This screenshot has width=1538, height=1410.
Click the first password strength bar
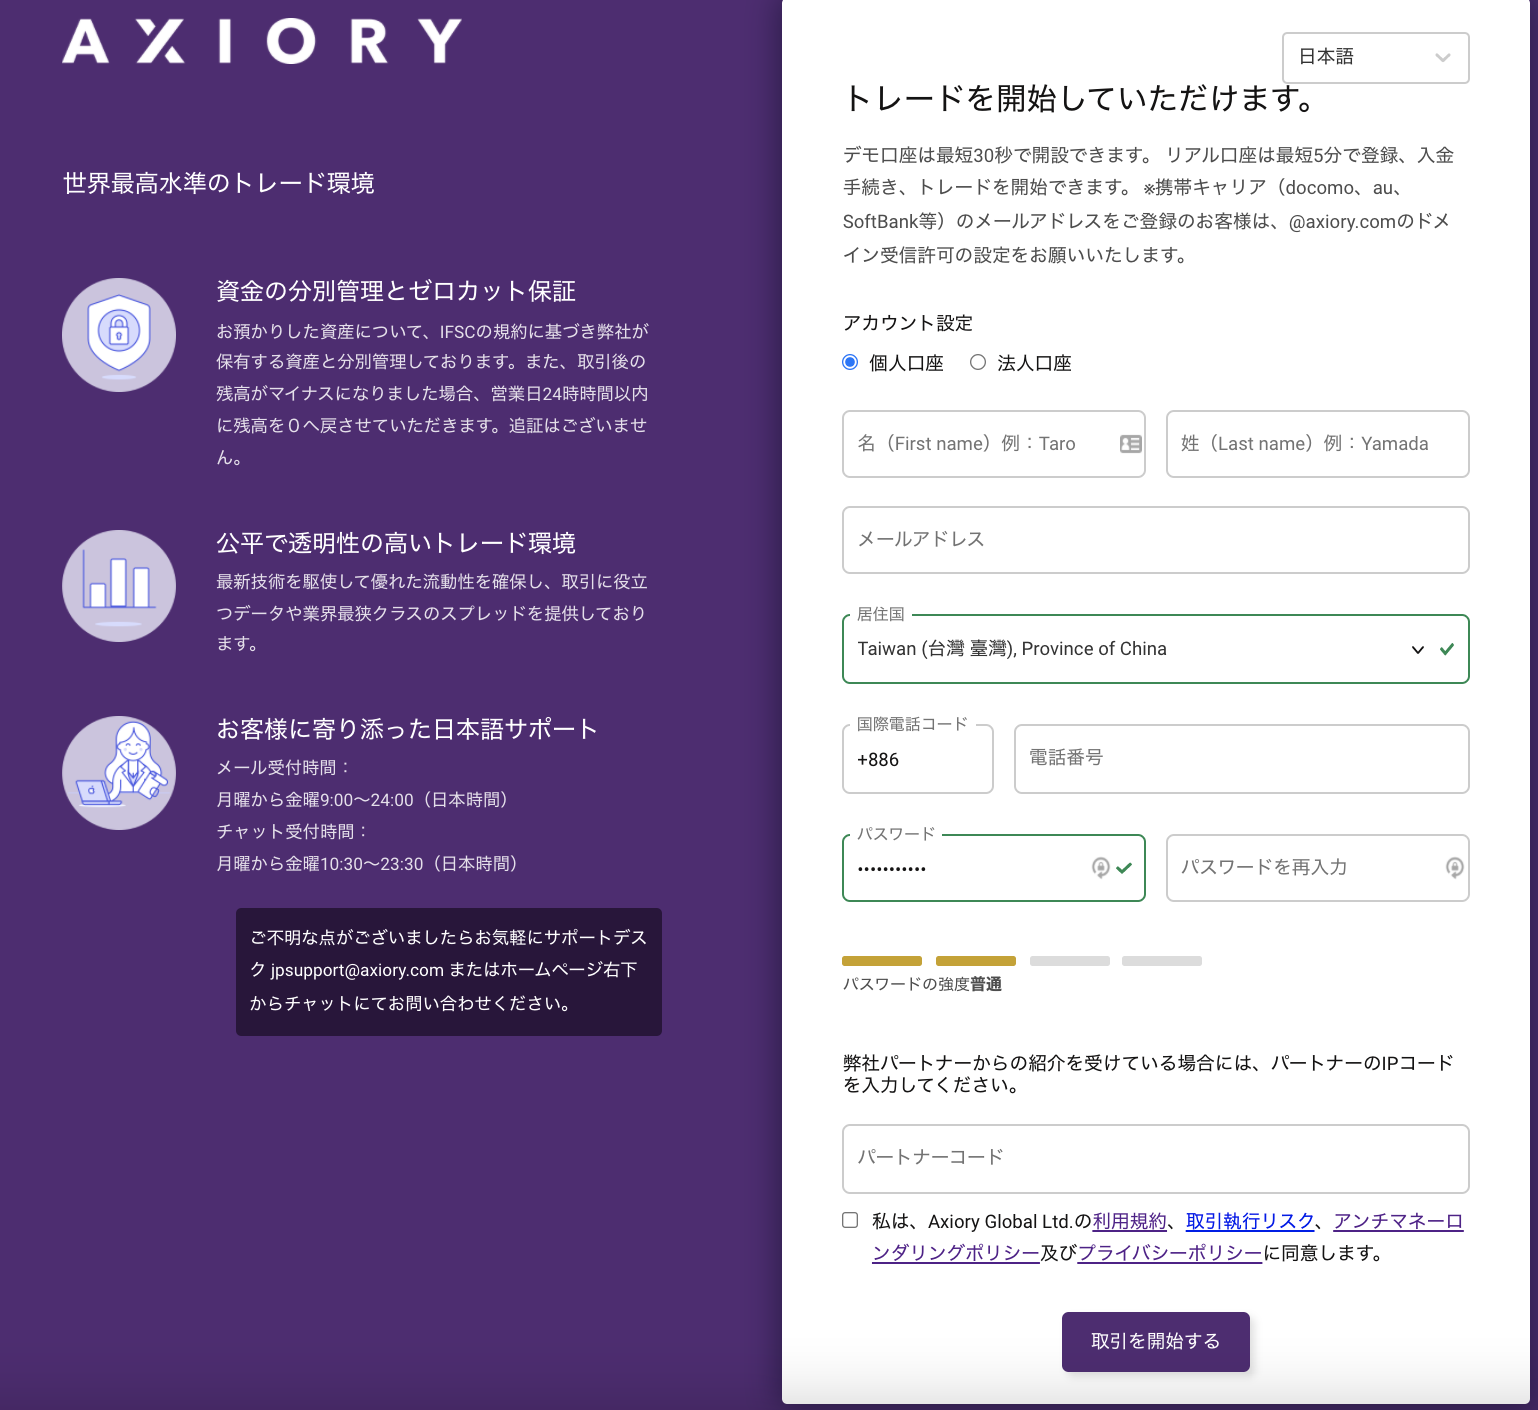coord(882,961)
